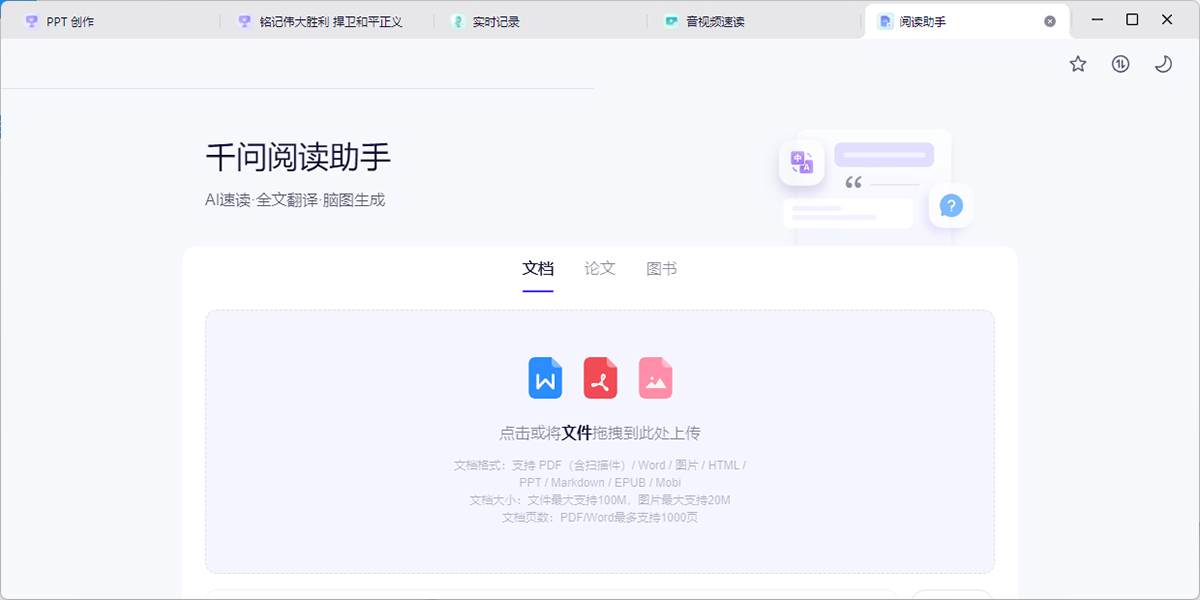The width and height of the screenshot is (1200, 600).
Task: Click the pink image file icon
Action: point(655,378)
